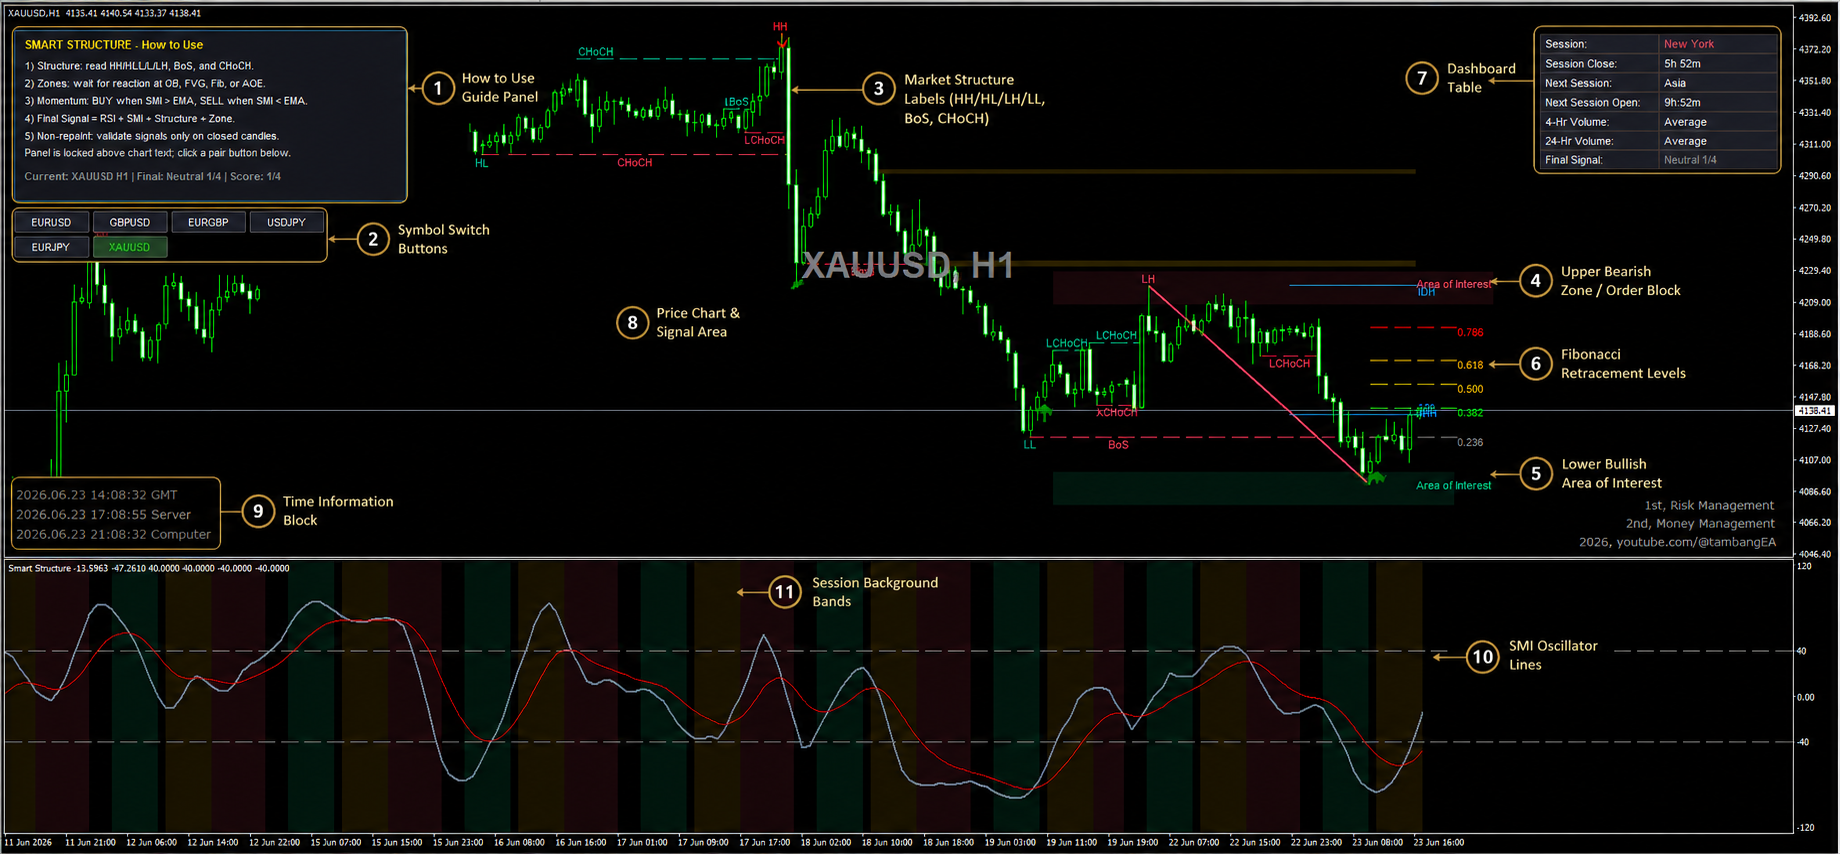Switch to the EURJPY pair button
1840x854 pixels.
click(51, 247)
